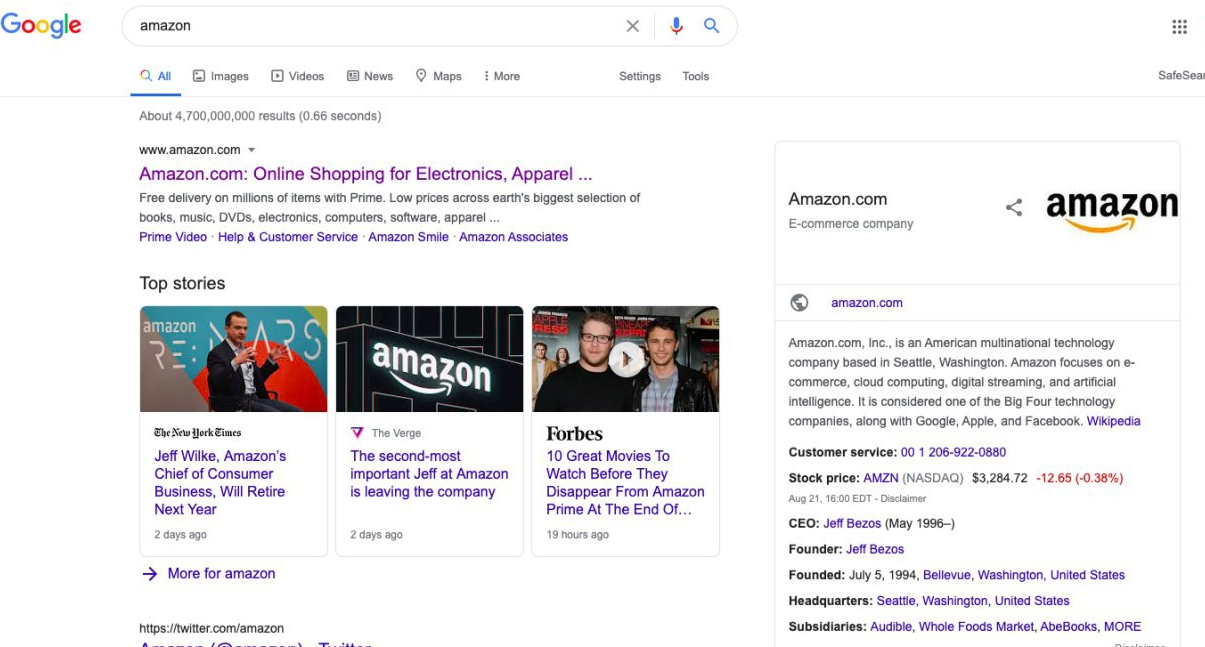Click into the amazon search input field
The height and width of the screenshot is (647, 1205).
click(x=375, y=26)
